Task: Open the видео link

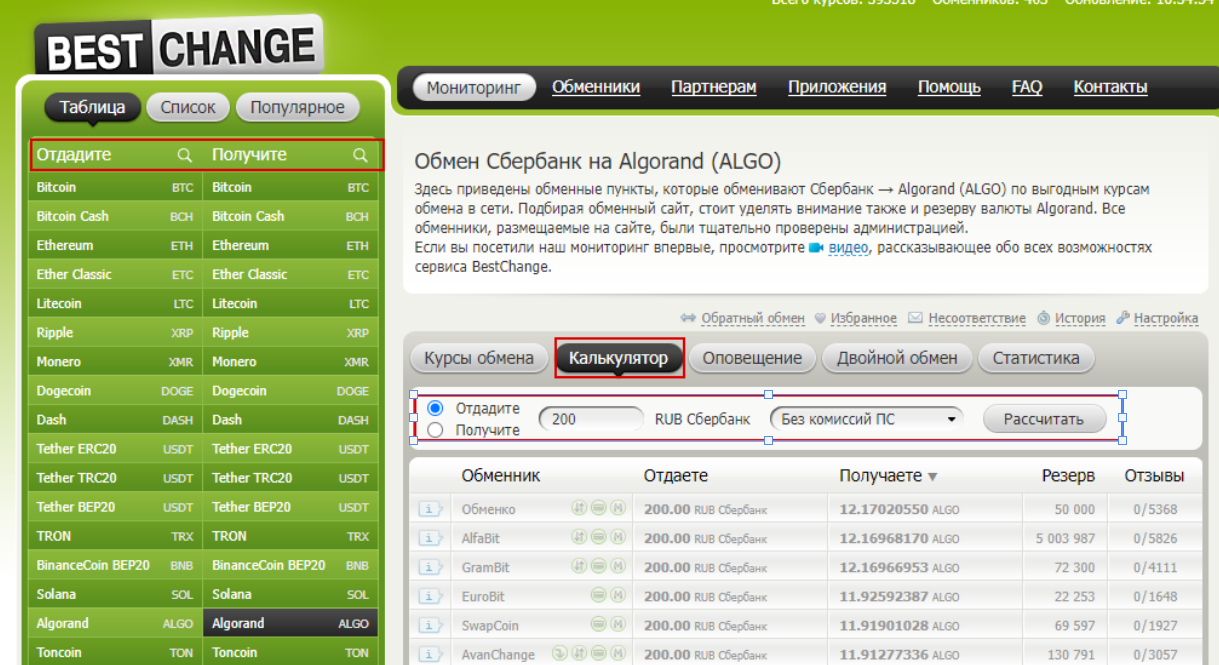Action: click(848, 247)
